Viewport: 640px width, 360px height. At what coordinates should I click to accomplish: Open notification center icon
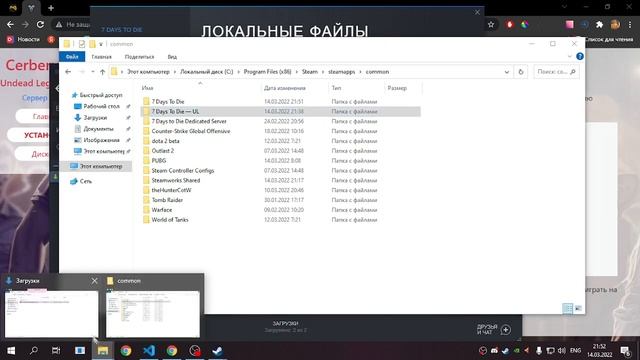[x=625, y=351]
